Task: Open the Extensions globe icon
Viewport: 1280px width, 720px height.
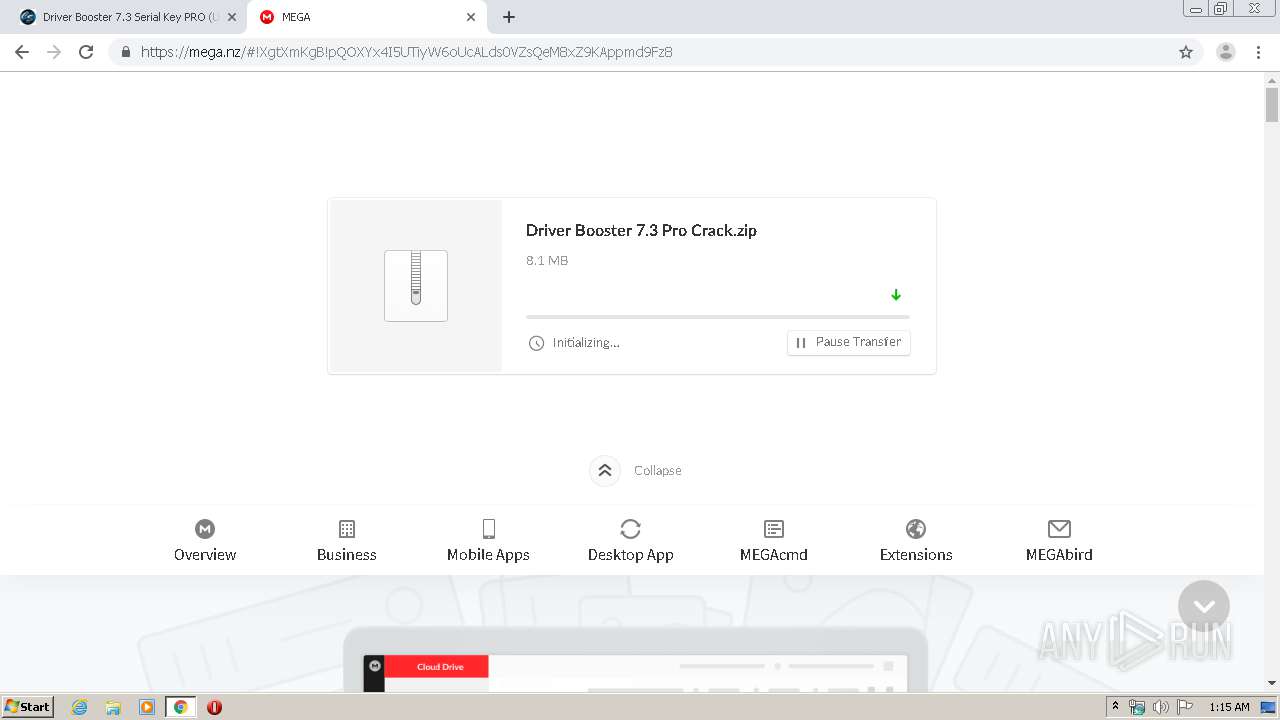Action: (x=916, y=529)
